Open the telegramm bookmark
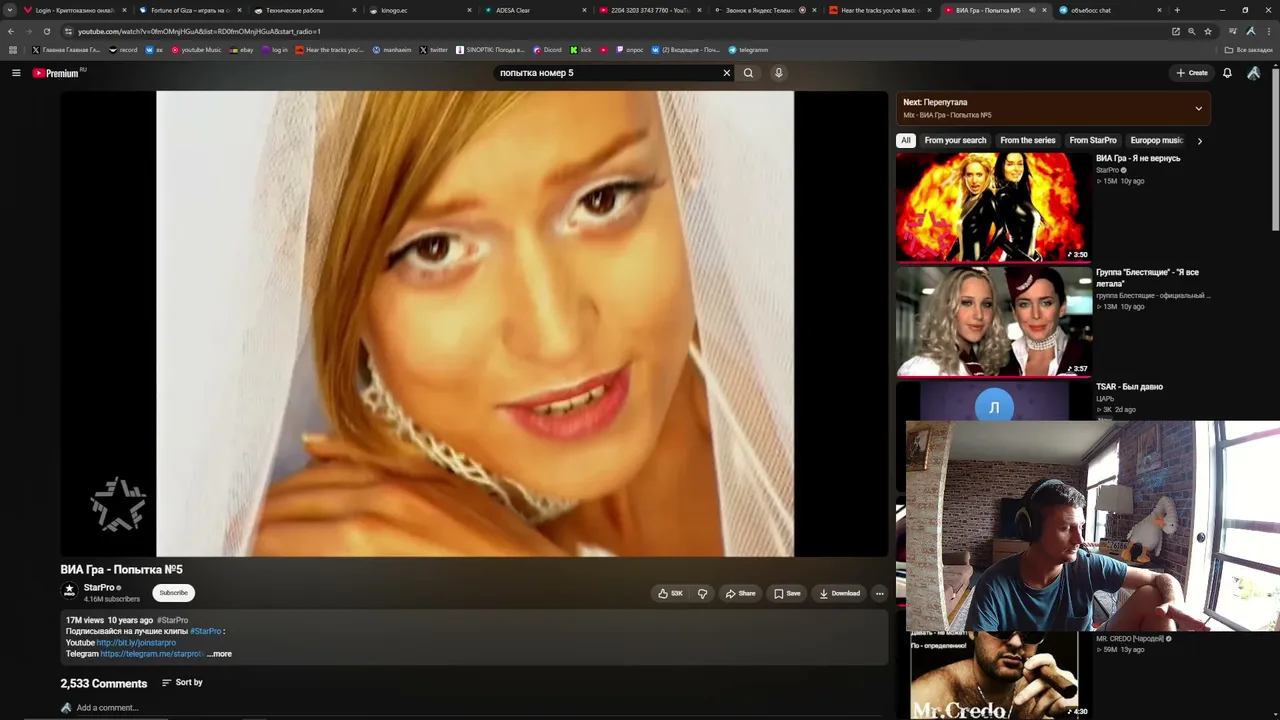Screen dimensions: 1280x720 coord(748,50)
